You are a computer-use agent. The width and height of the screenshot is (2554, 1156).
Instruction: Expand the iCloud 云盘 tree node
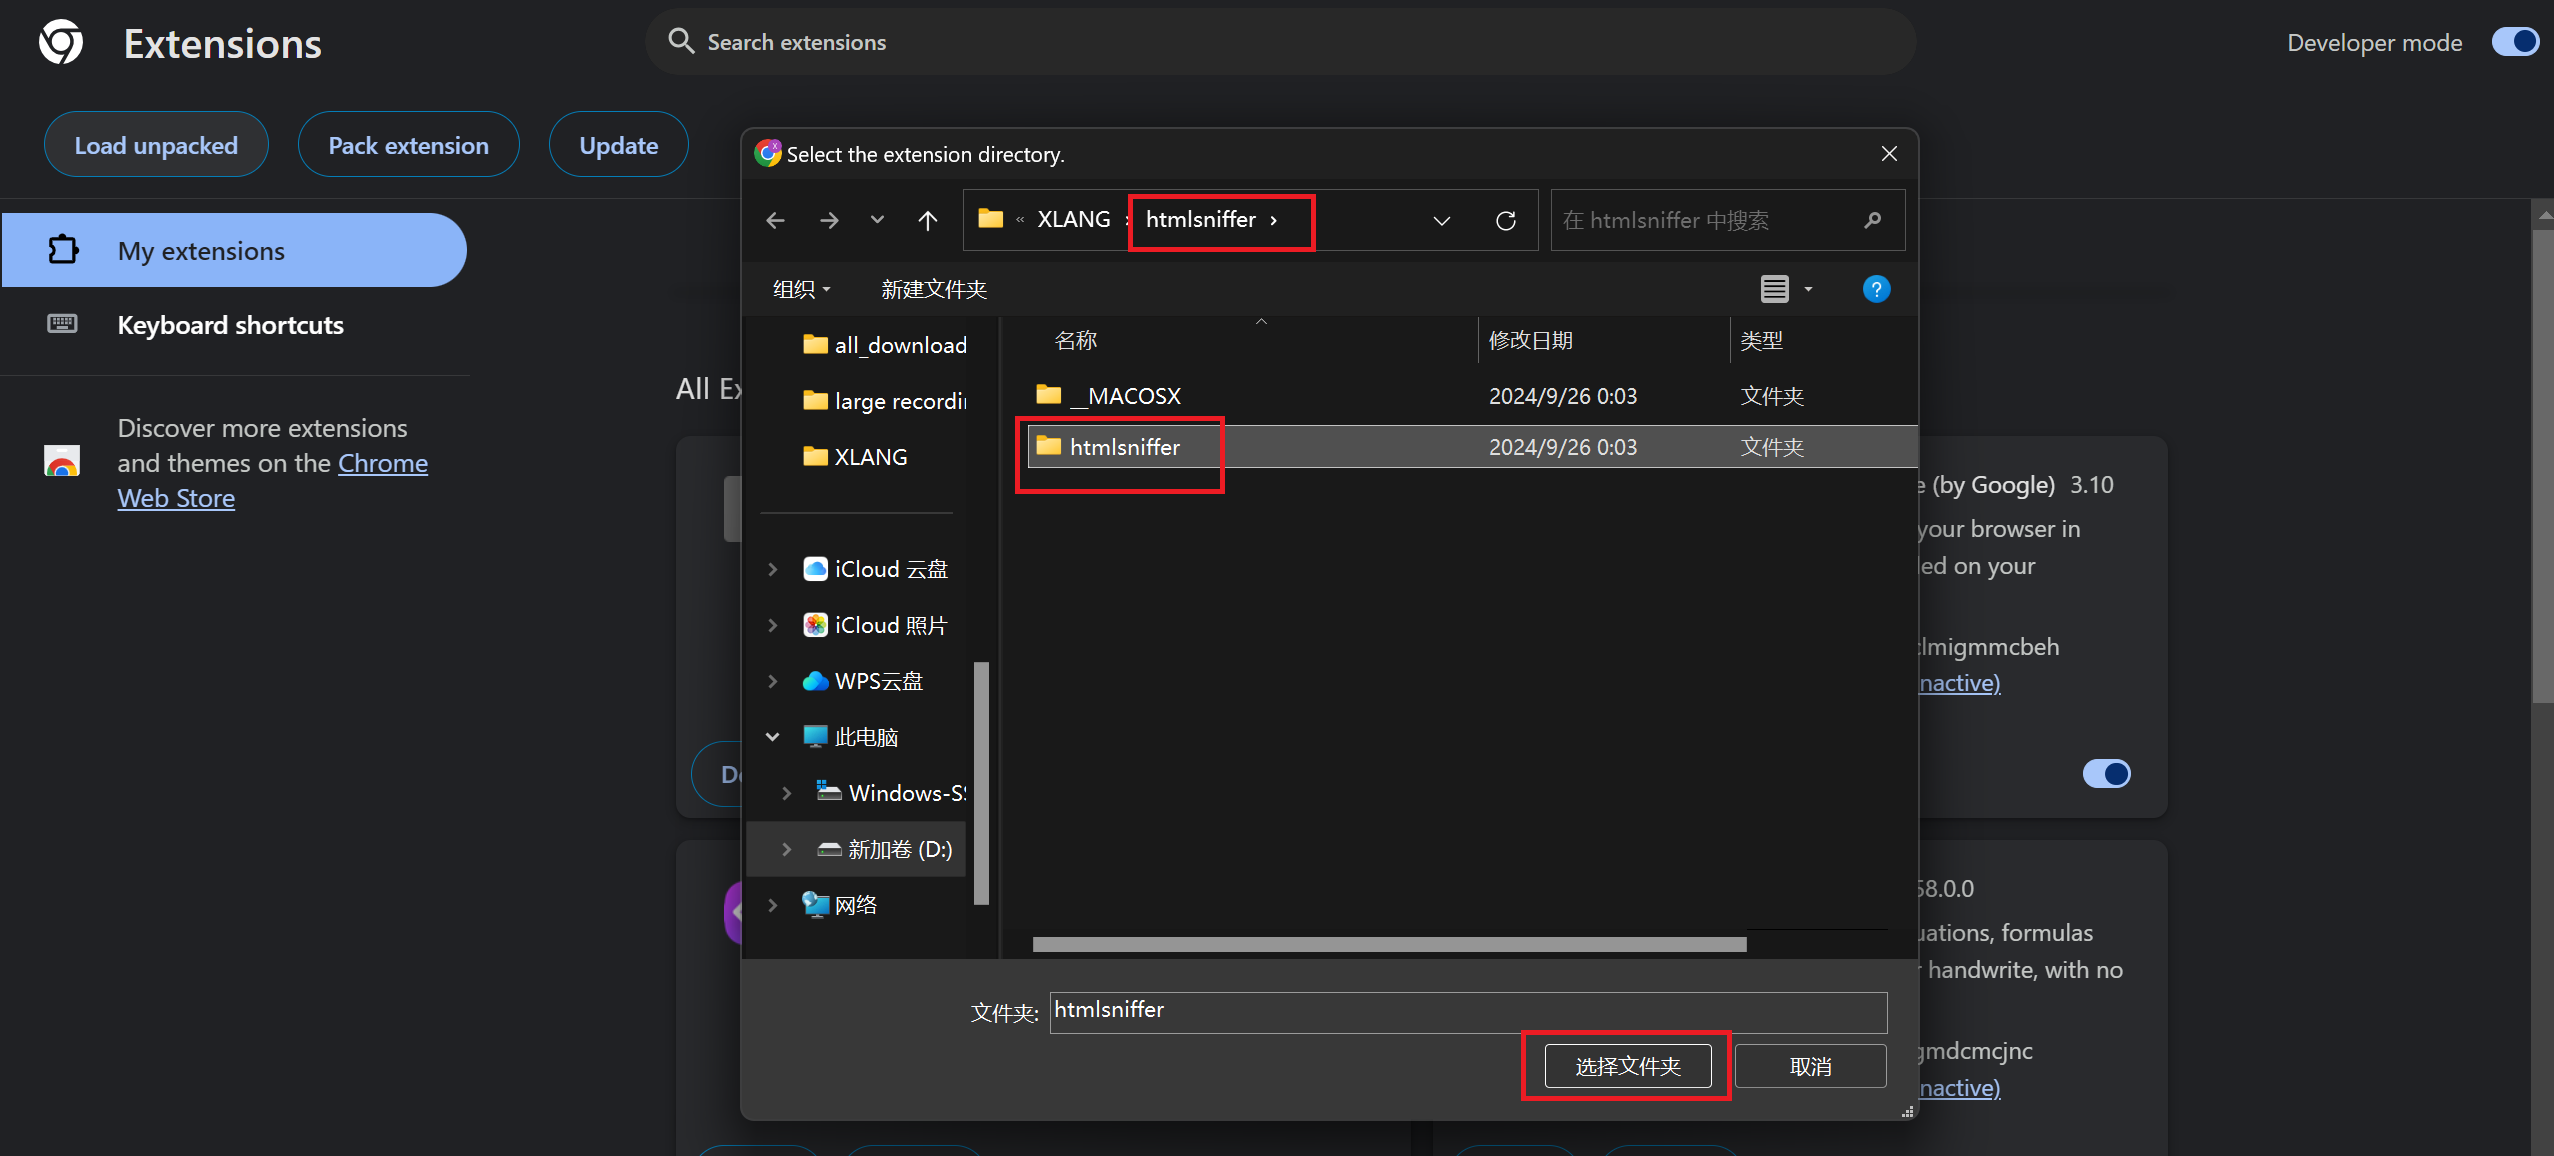772,569
